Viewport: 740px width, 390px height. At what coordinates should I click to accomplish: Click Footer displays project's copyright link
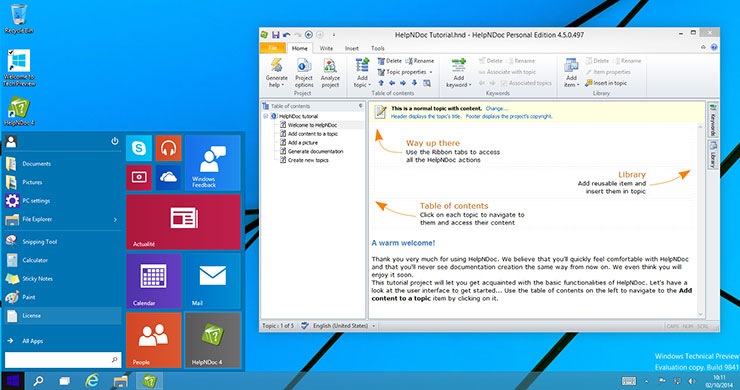click(509, 116)
